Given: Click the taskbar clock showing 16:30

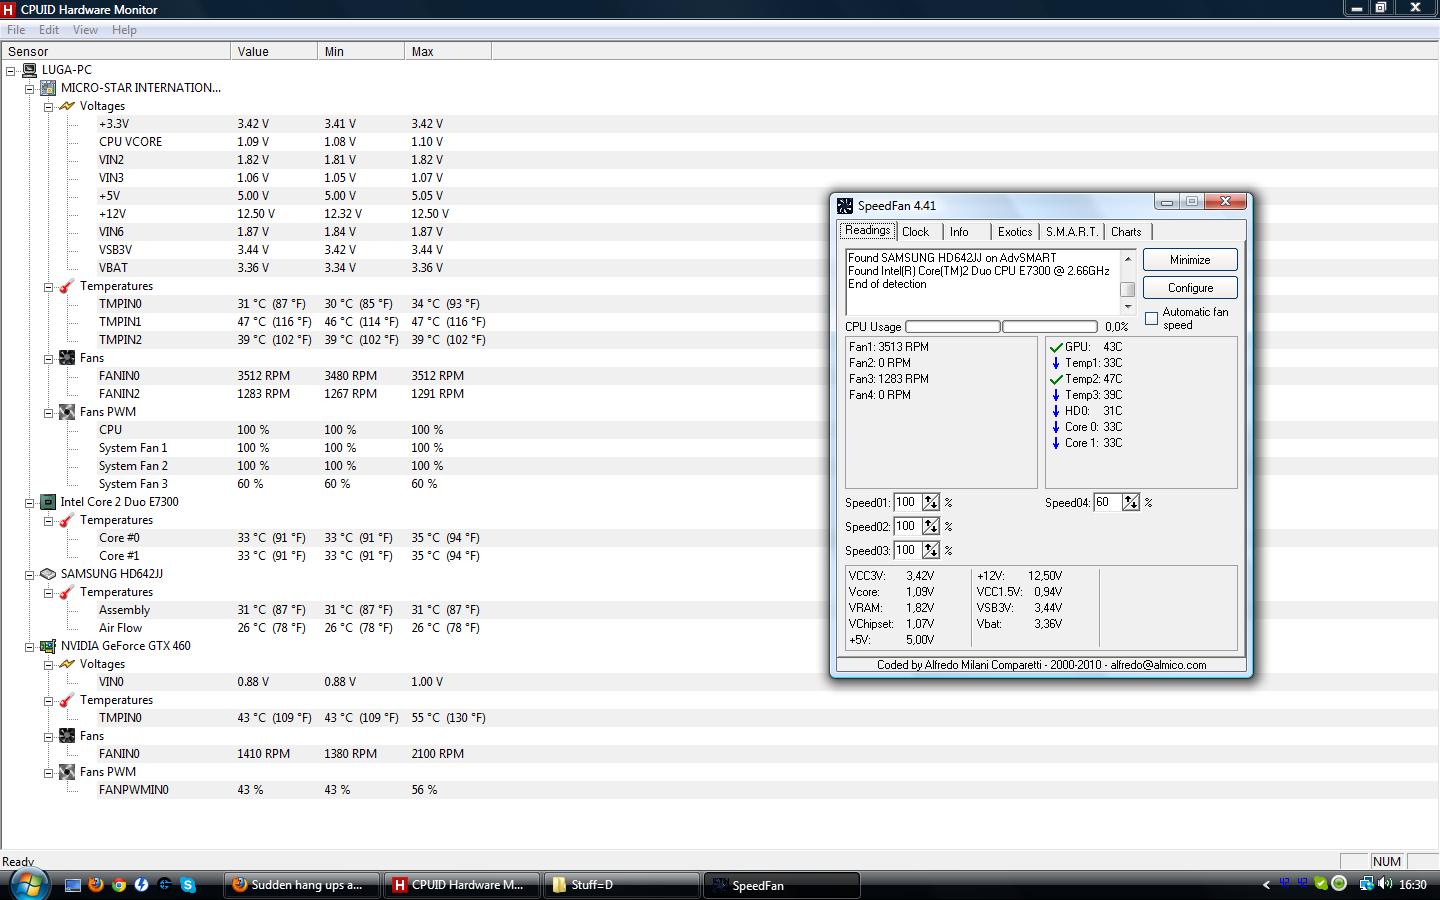Looking at the screenshot, I should [1413, 885].
